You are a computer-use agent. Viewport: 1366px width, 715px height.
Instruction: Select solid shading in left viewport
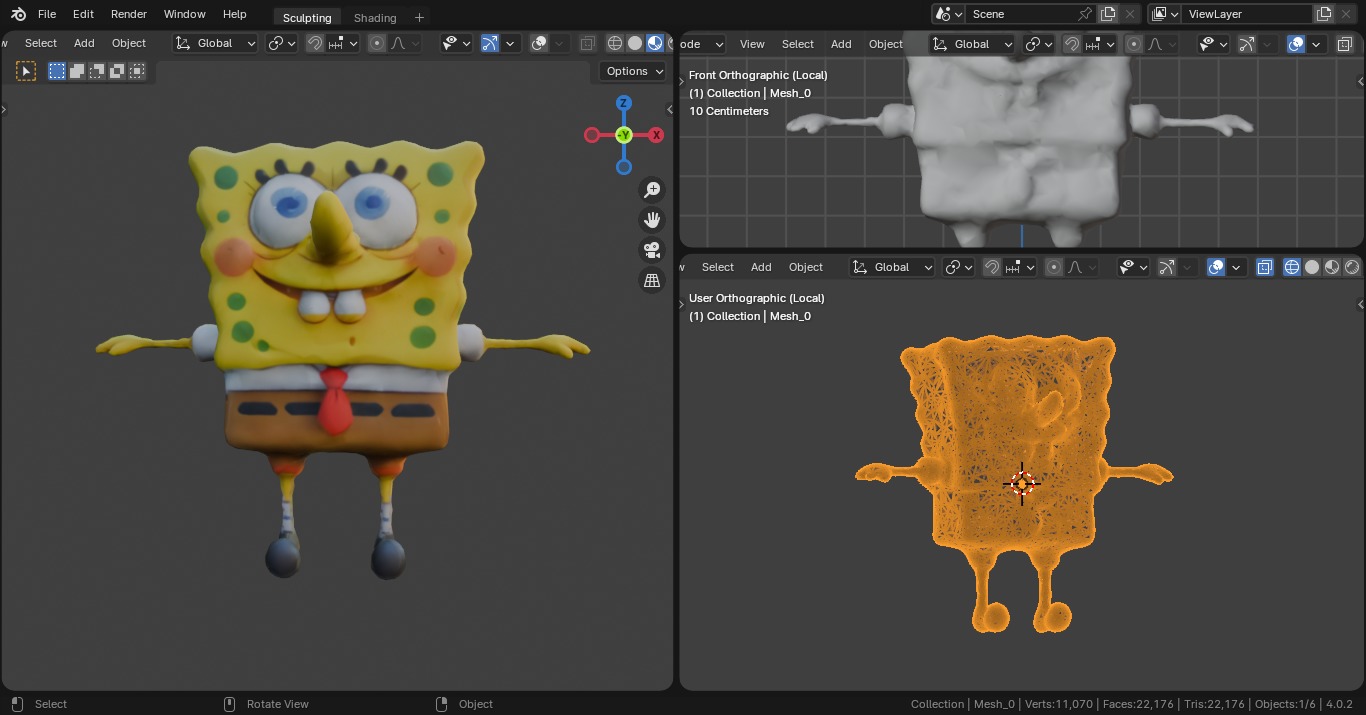(x=635, y=43)
